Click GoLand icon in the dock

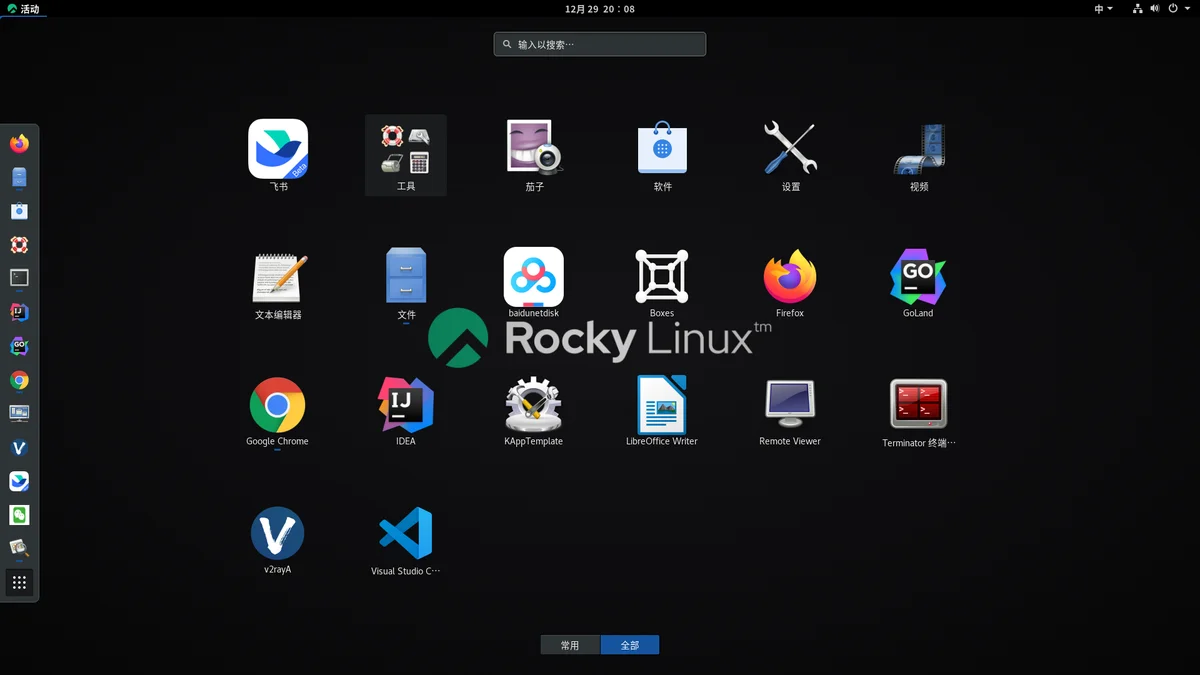[x=19, y=346]
